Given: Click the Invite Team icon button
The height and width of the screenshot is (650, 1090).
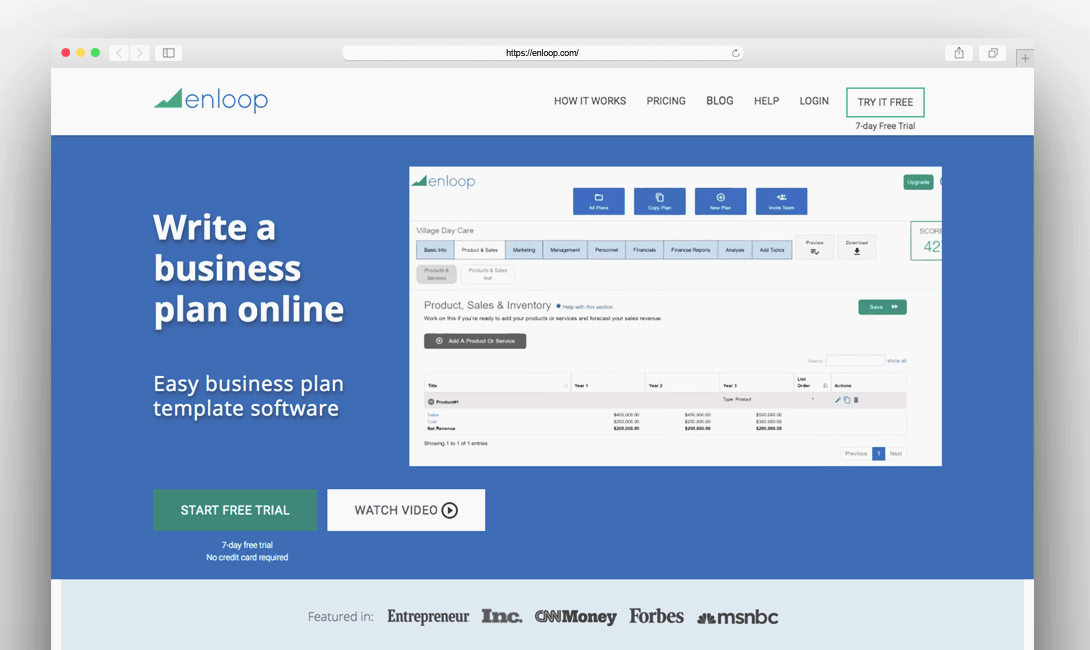Looking at the screenshot, I should click(781, 201).
